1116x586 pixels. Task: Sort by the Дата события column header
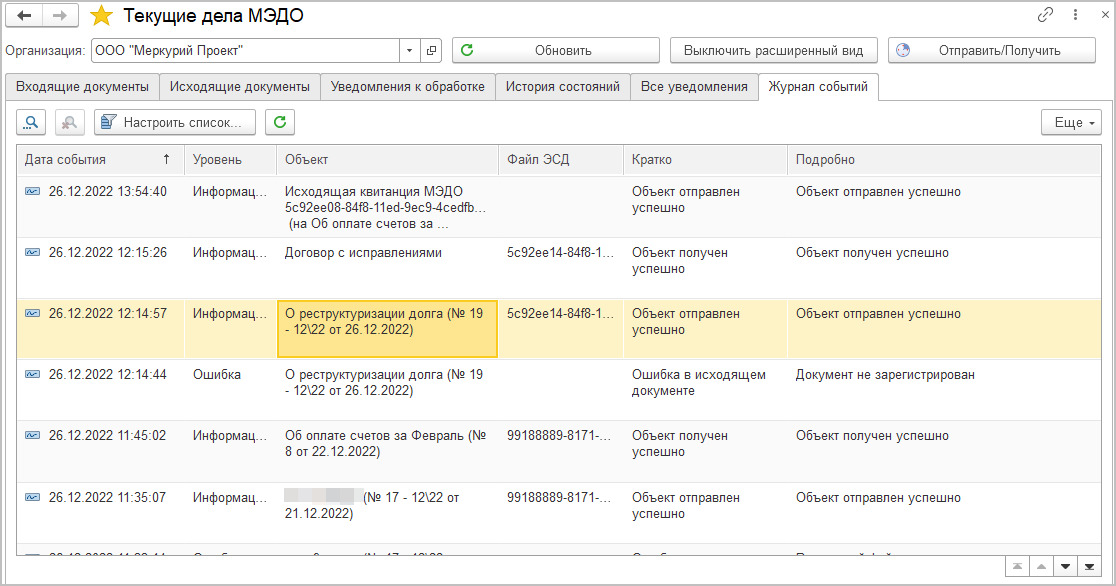(x=96, y=159)
